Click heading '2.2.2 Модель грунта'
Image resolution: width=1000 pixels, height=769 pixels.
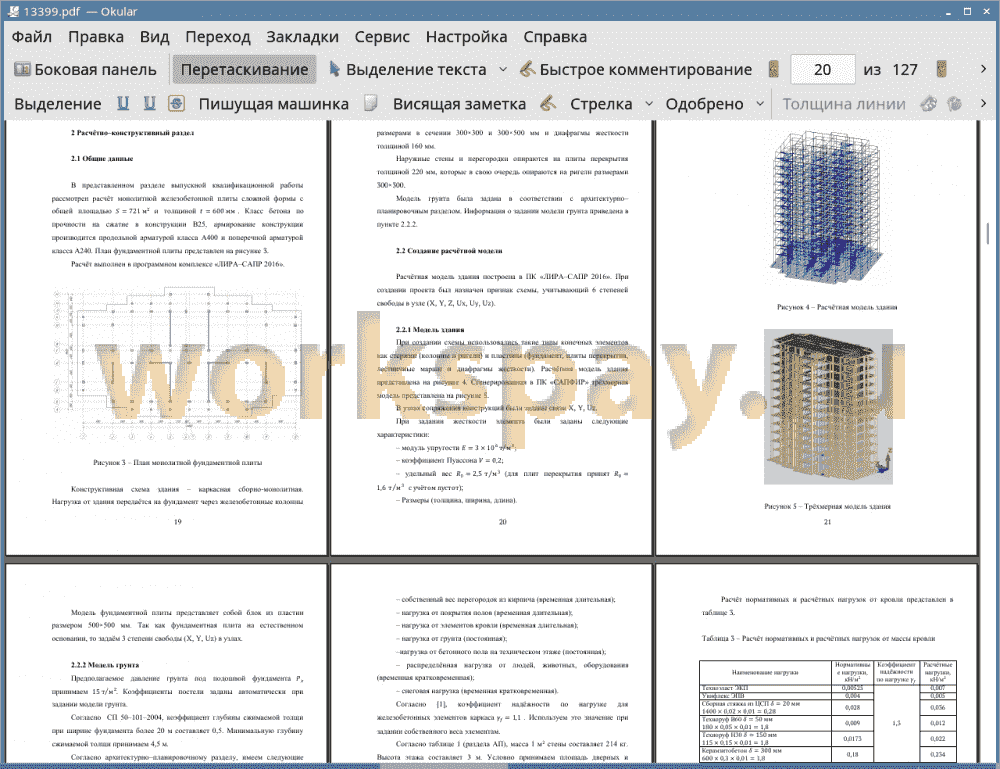[x=105, y=664]
